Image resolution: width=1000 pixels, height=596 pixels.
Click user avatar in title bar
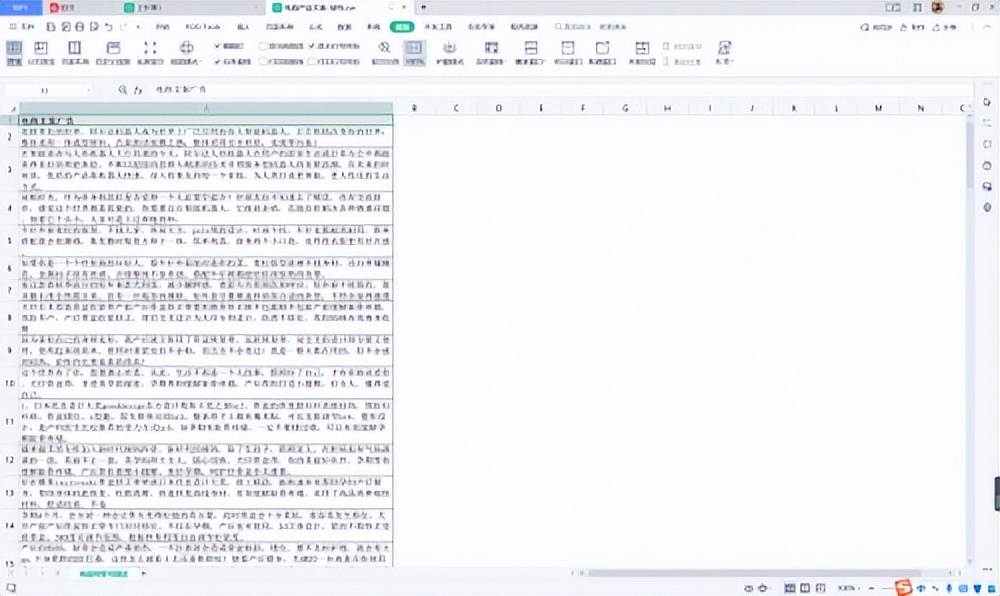click(x=938, y=7)
